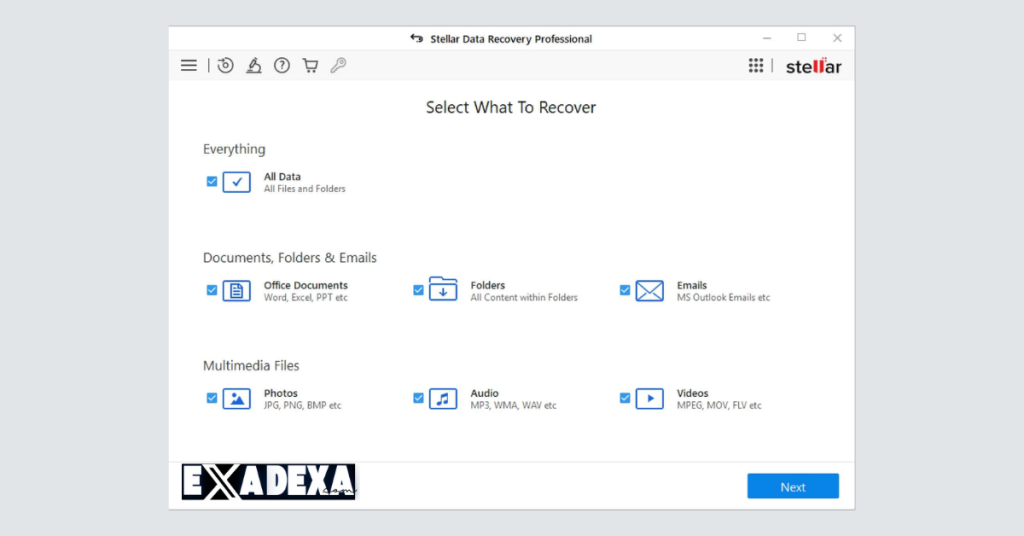Uncheck the All Data checkbox
The width and height of the screenshot is (1024, 536).
tap(212, 181)
